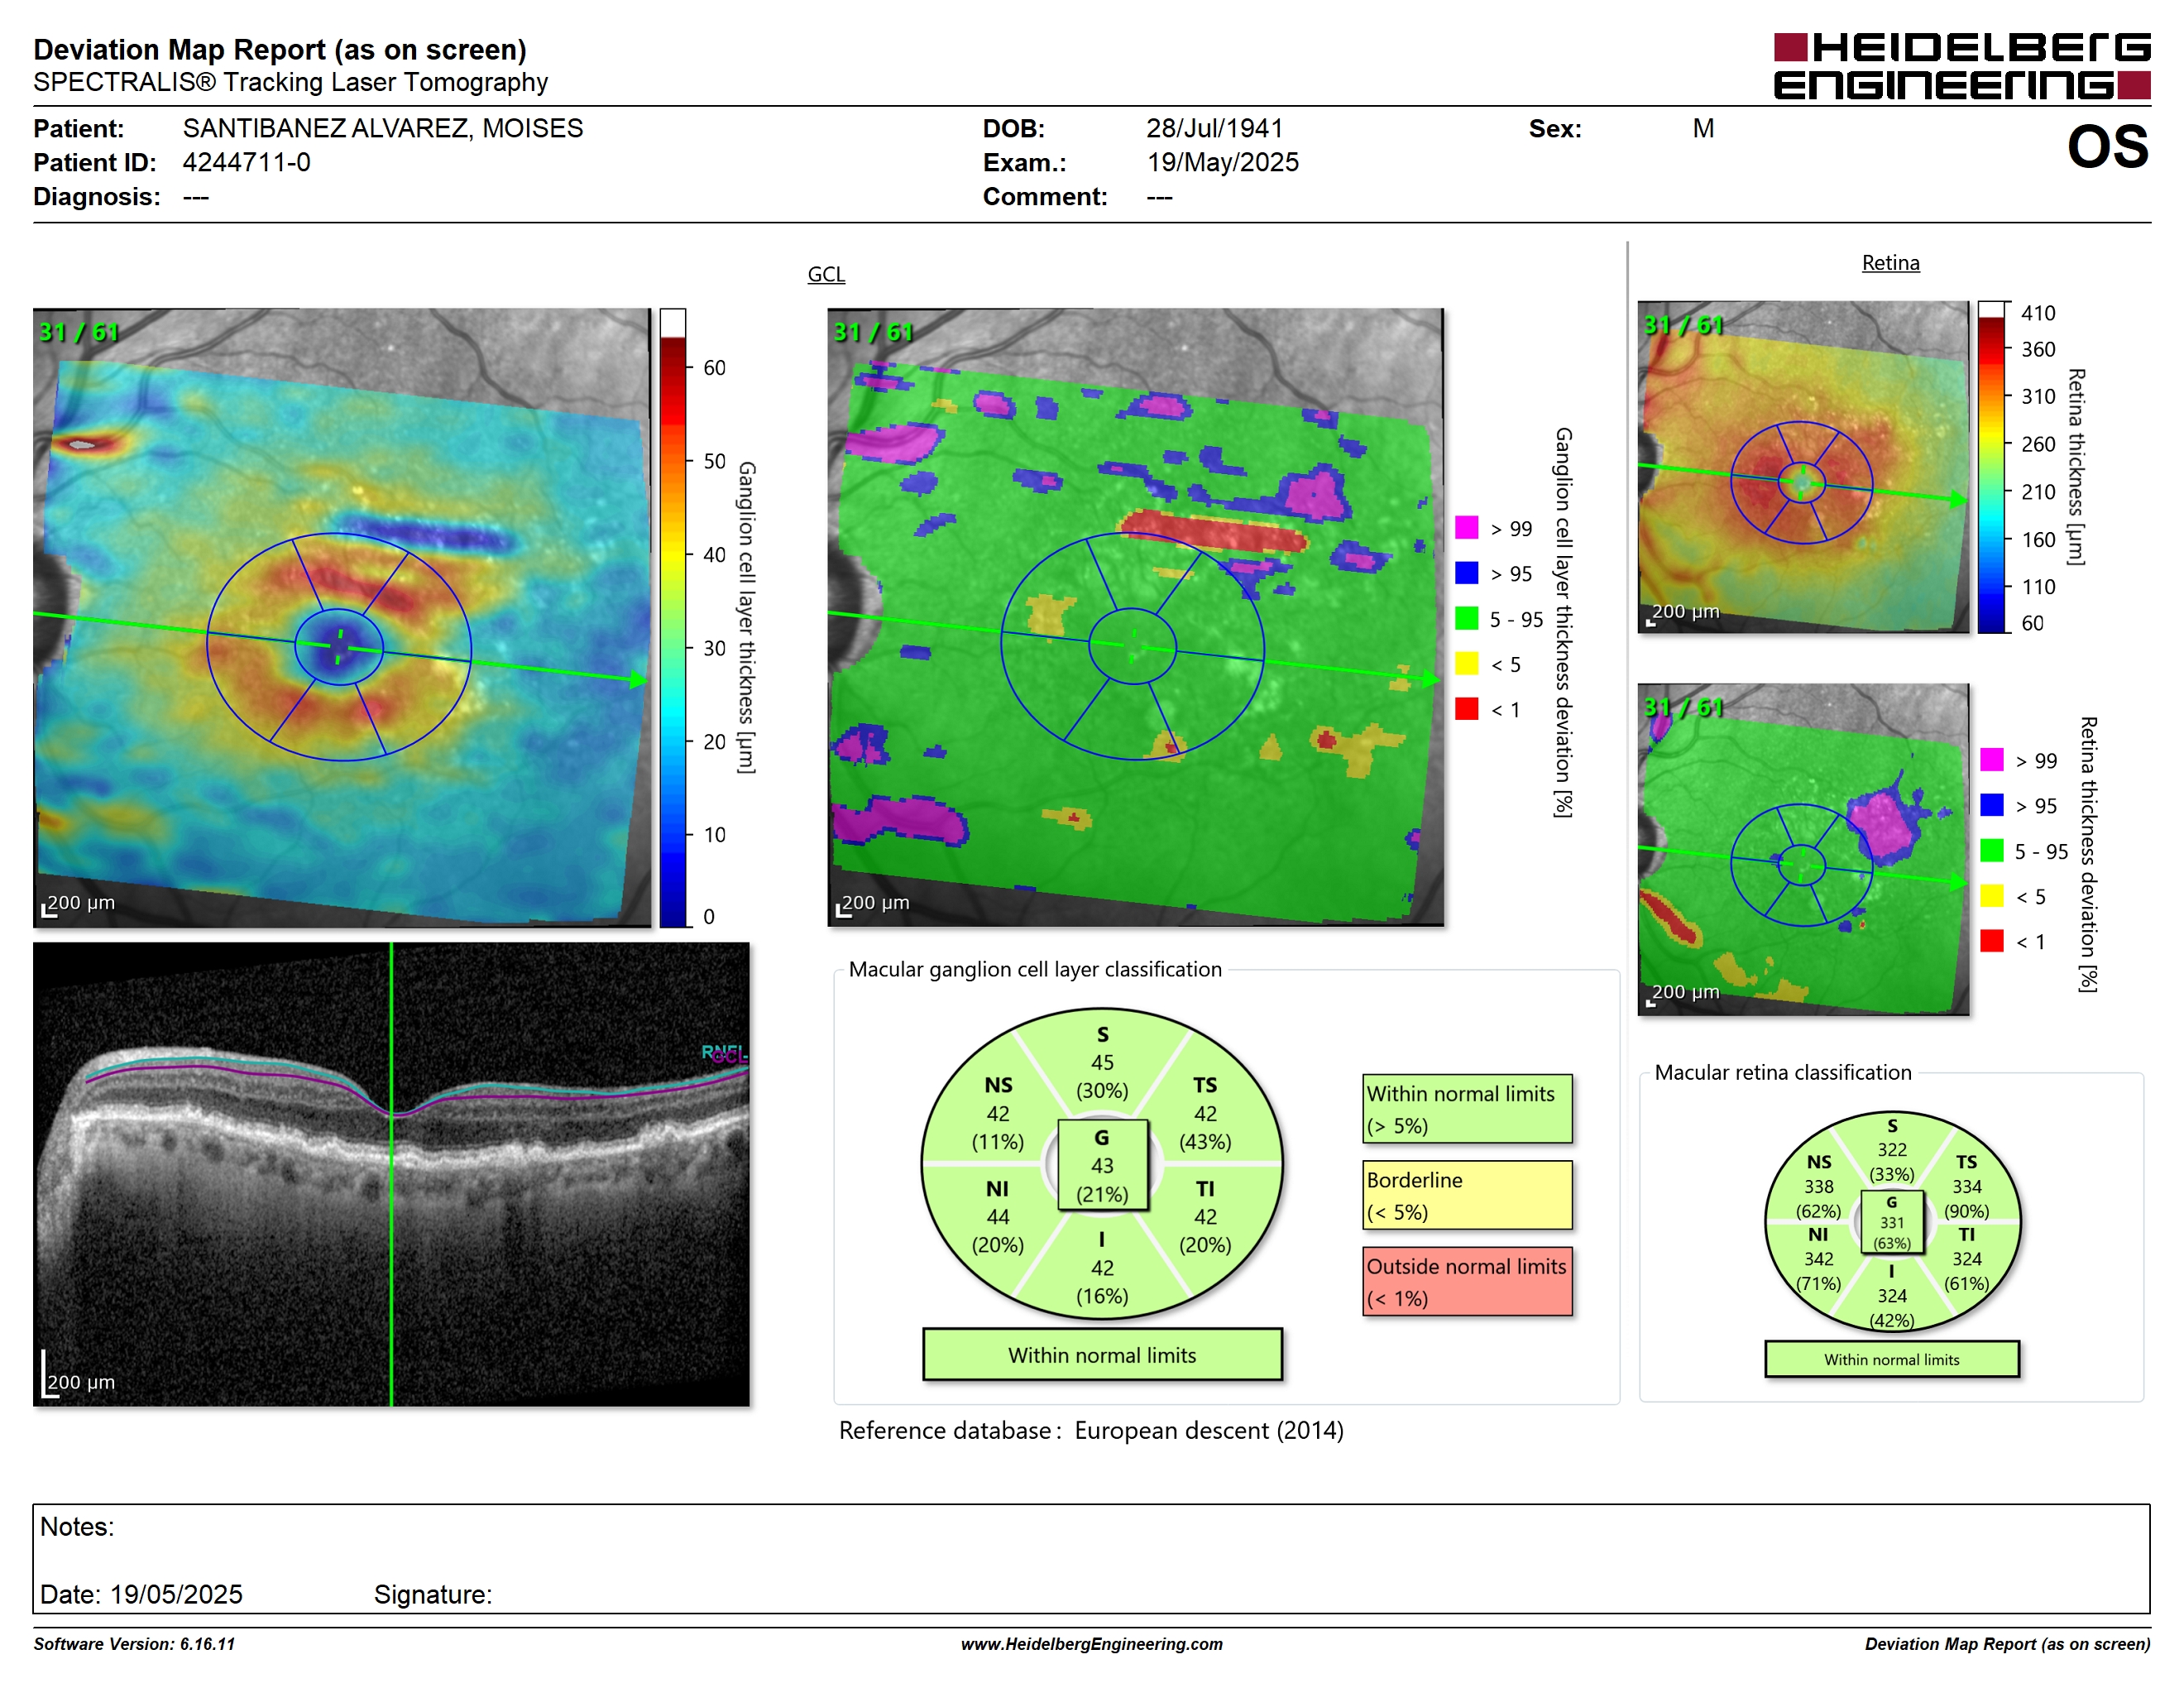This screenshot has width=2184, height=1688.
Task: Click the Signature field
Action: coord(433,1594)
